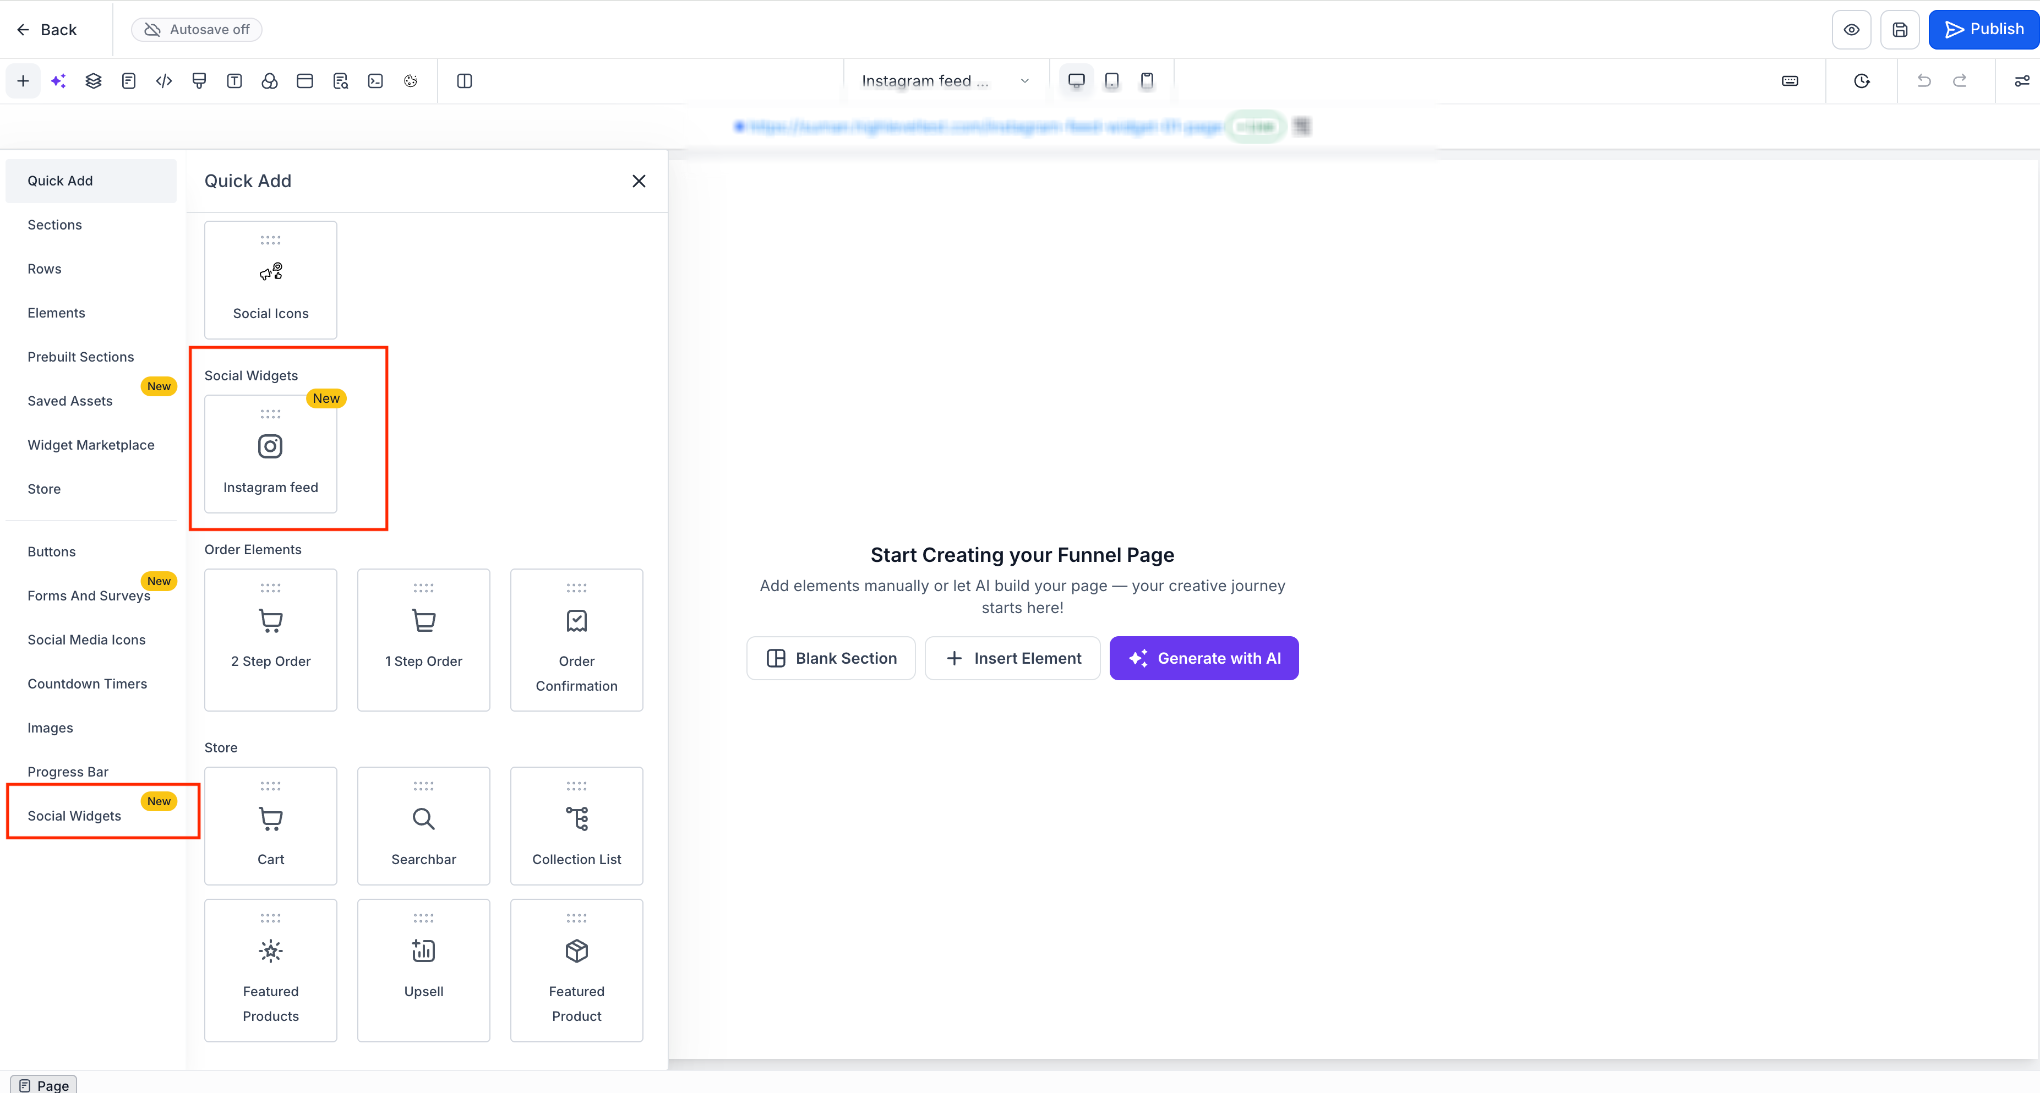This screenshot has height=1093, width=2040.
Task: Open the color circles icon
Action: (x=270, y=81)
